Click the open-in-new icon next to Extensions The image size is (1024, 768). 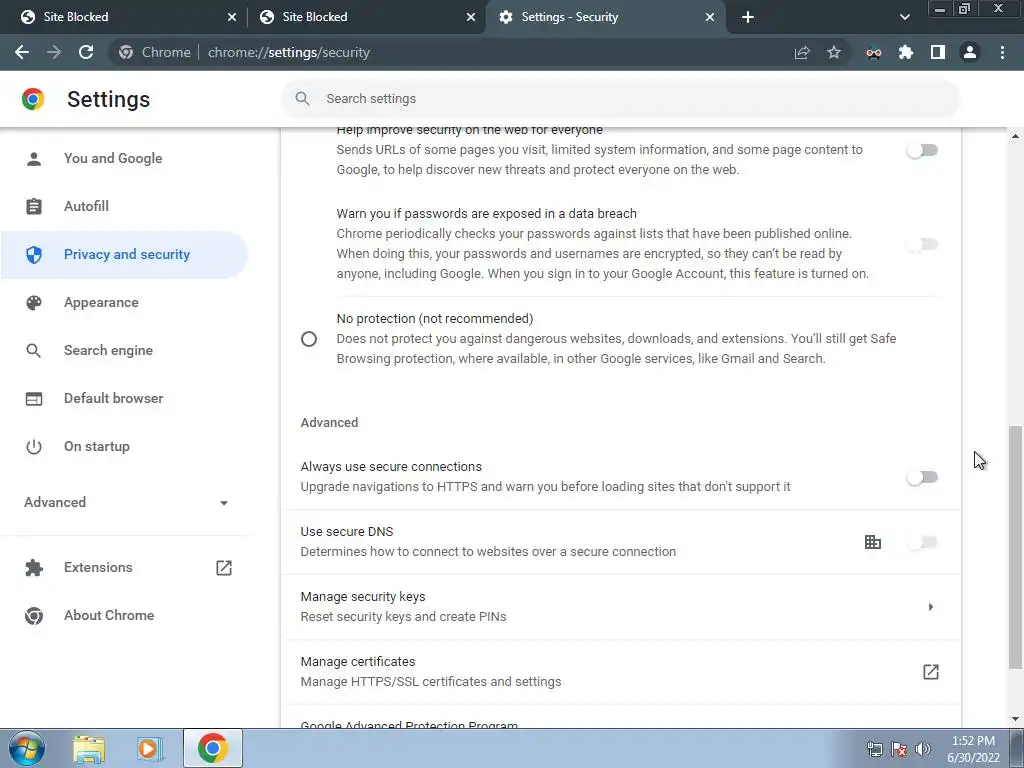click(x=223, y=568)
